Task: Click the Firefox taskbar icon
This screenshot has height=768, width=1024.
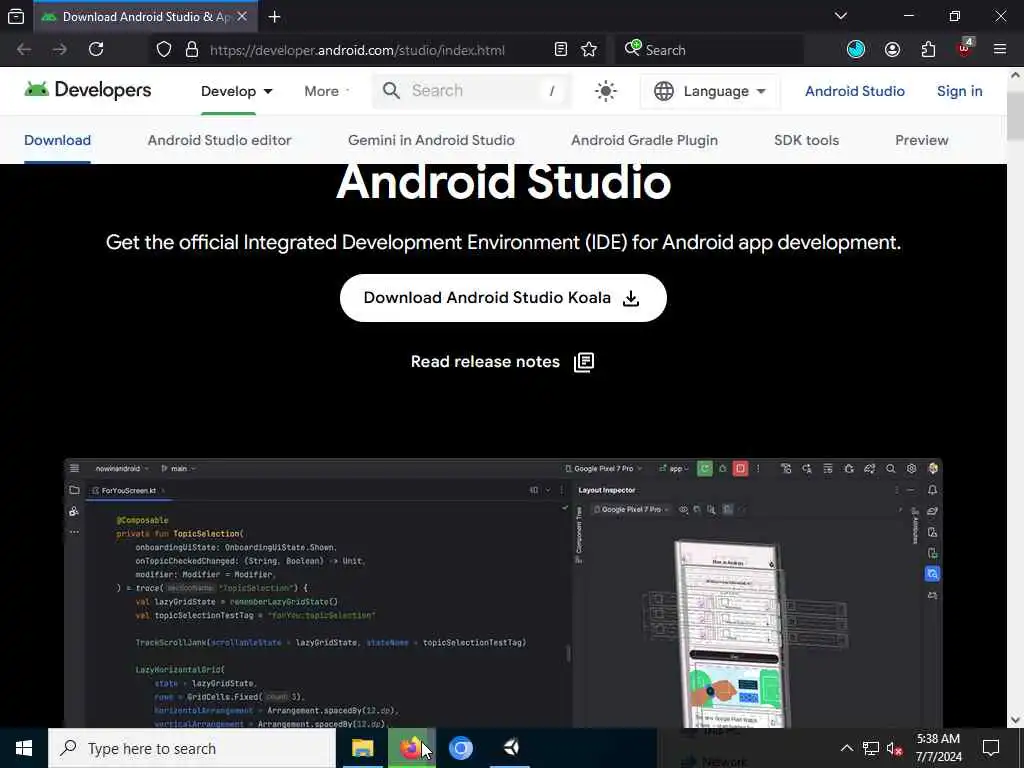Action: coord(411,748)
